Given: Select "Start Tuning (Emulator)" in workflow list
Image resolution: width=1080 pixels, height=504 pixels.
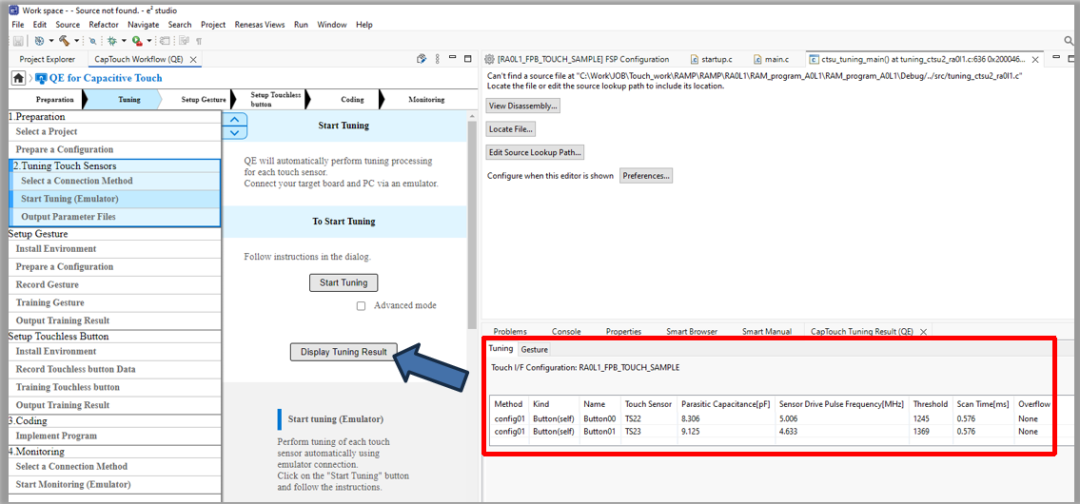Looking at the screenshot, I should [x=114, y=199].
